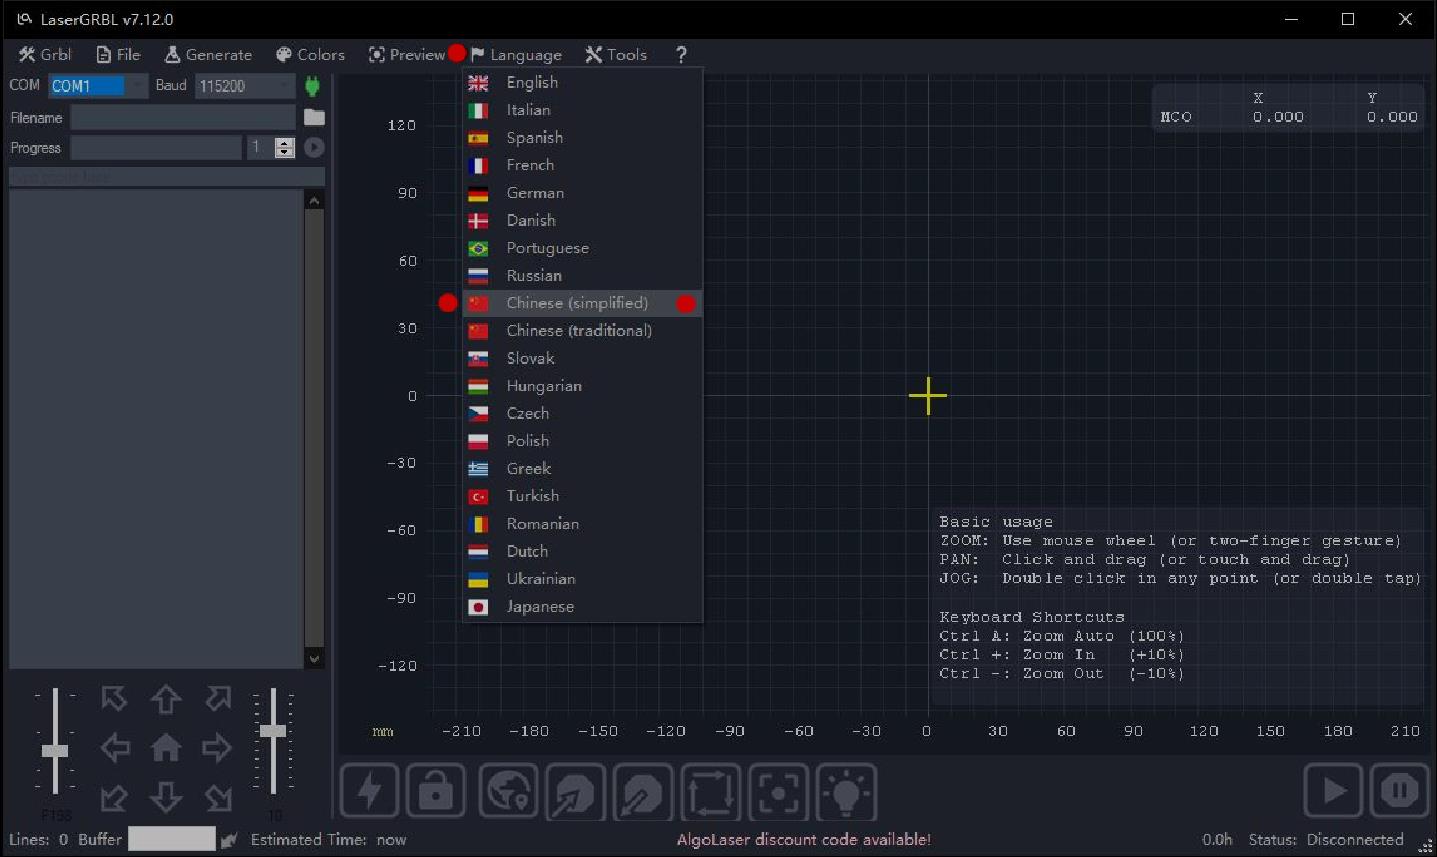This screenshot has height=857, width=1437.
Task: Open the Generate menu
Action: (208, 55)
